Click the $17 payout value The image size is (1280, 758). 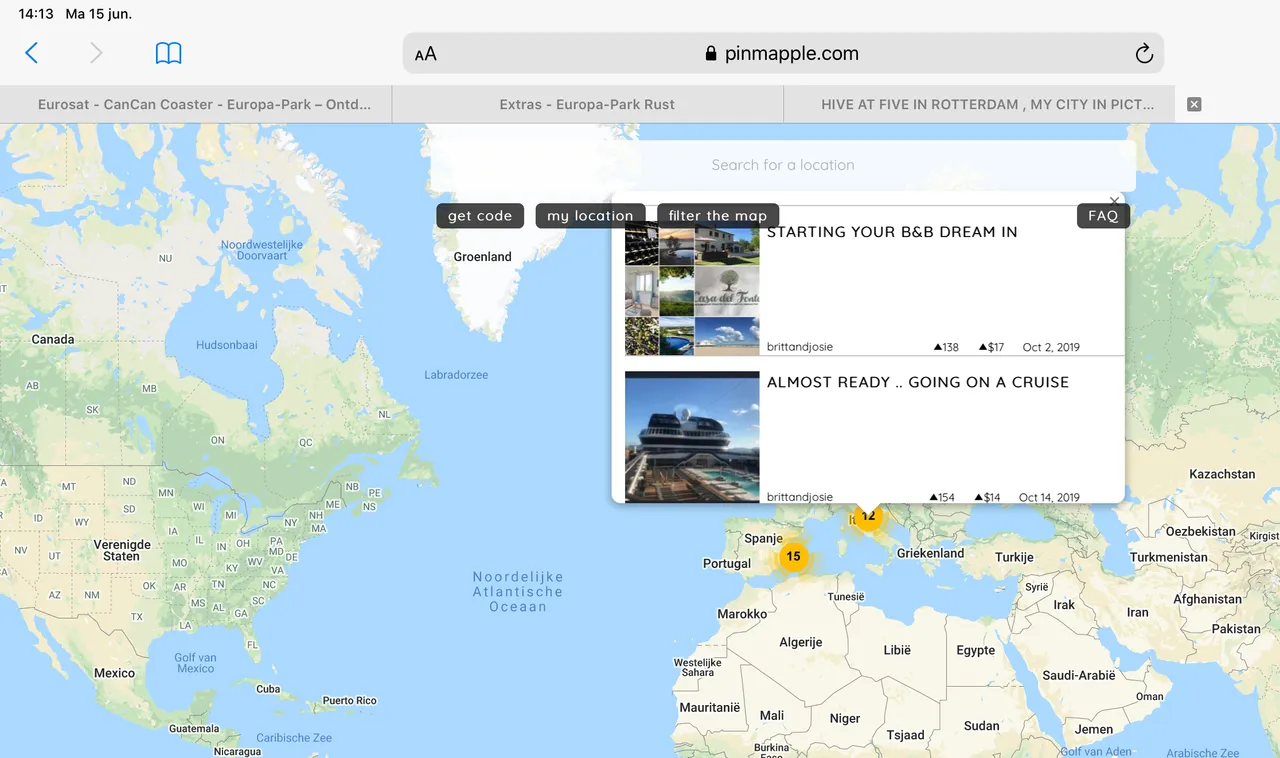992,347
